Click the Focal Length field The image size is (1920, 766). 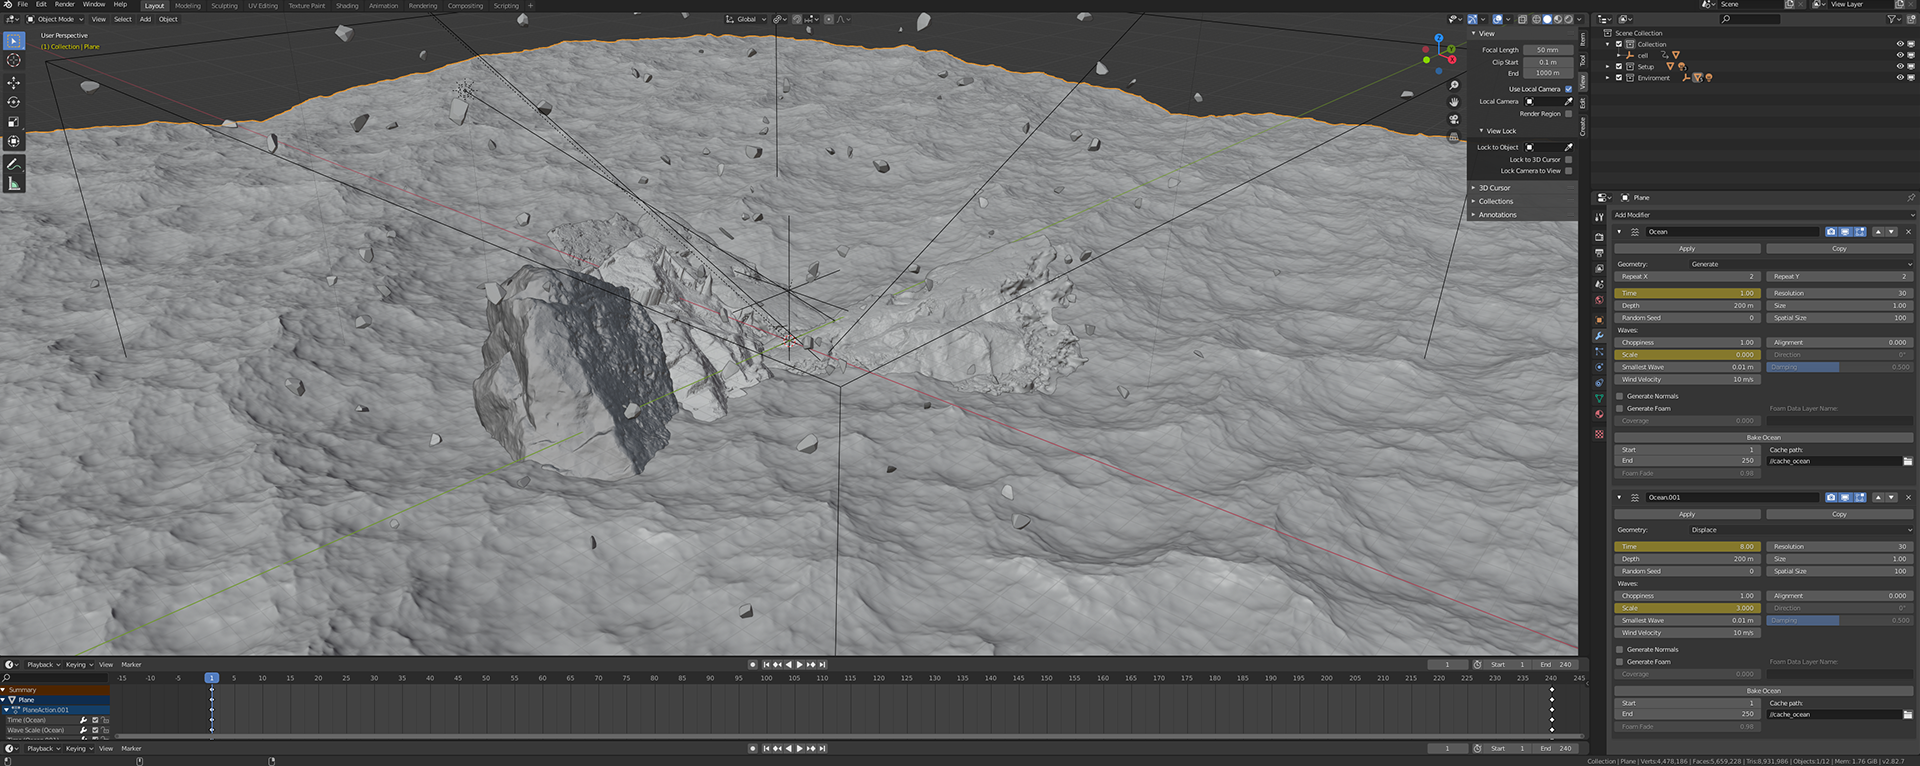1547,50
